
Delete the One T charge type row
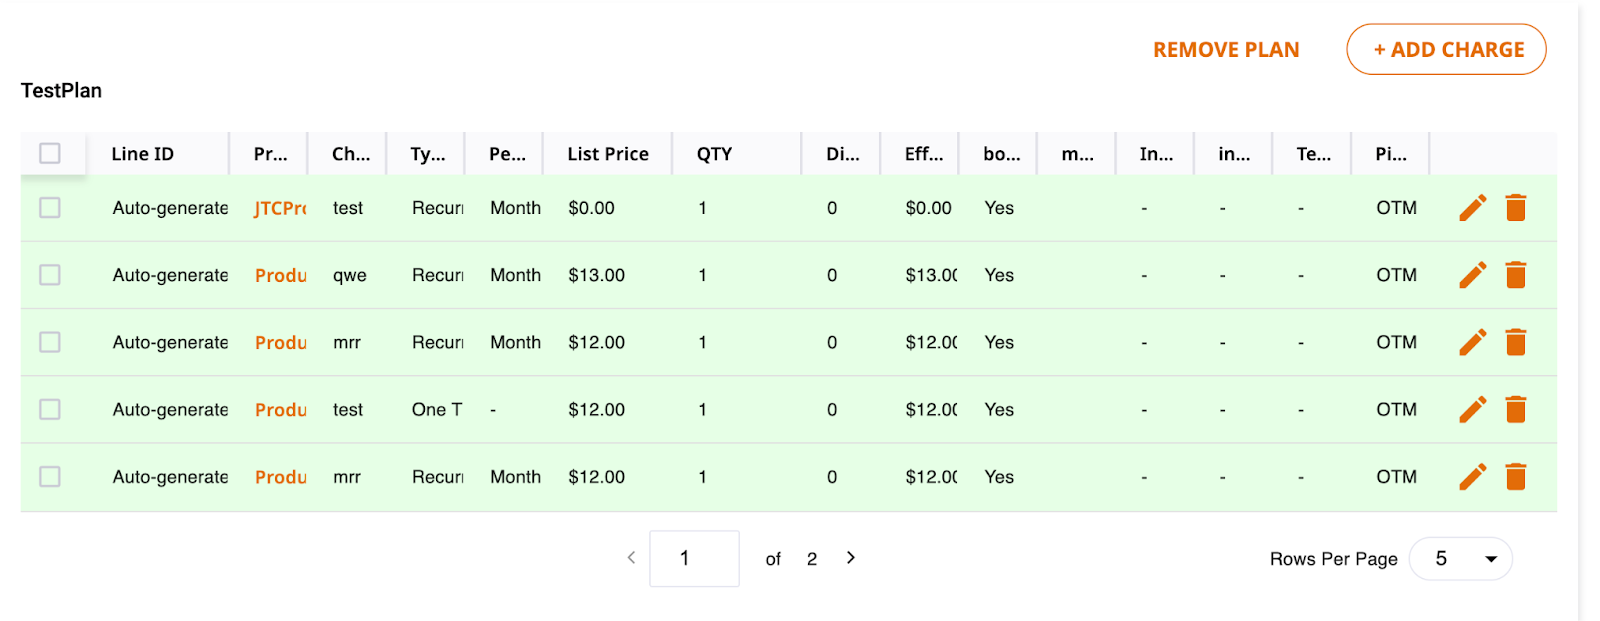point(1516,409)
